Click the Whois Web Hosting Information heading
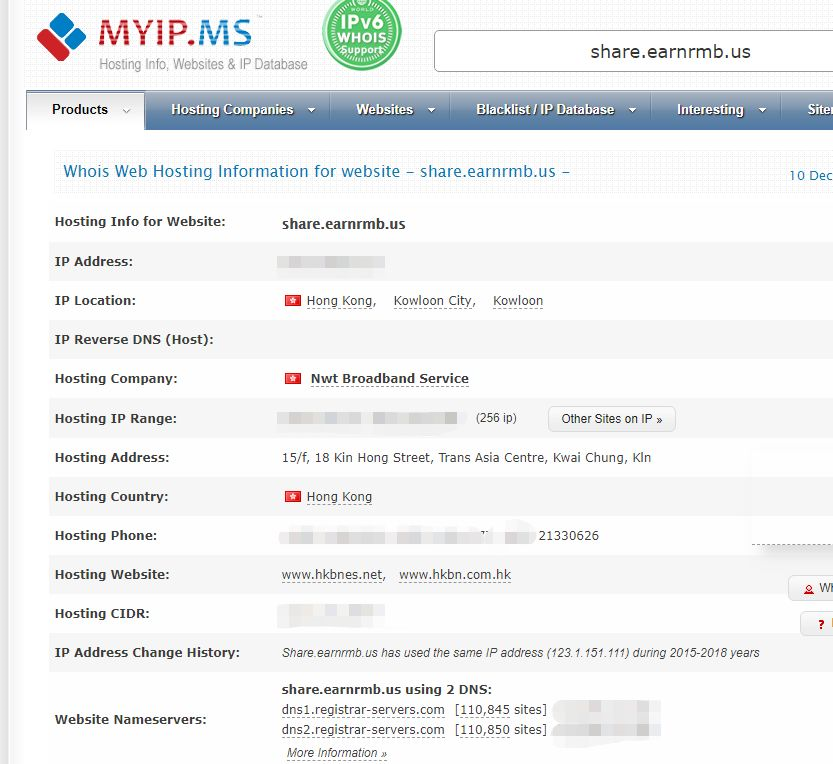833x764 pixels. coord(317,172)
